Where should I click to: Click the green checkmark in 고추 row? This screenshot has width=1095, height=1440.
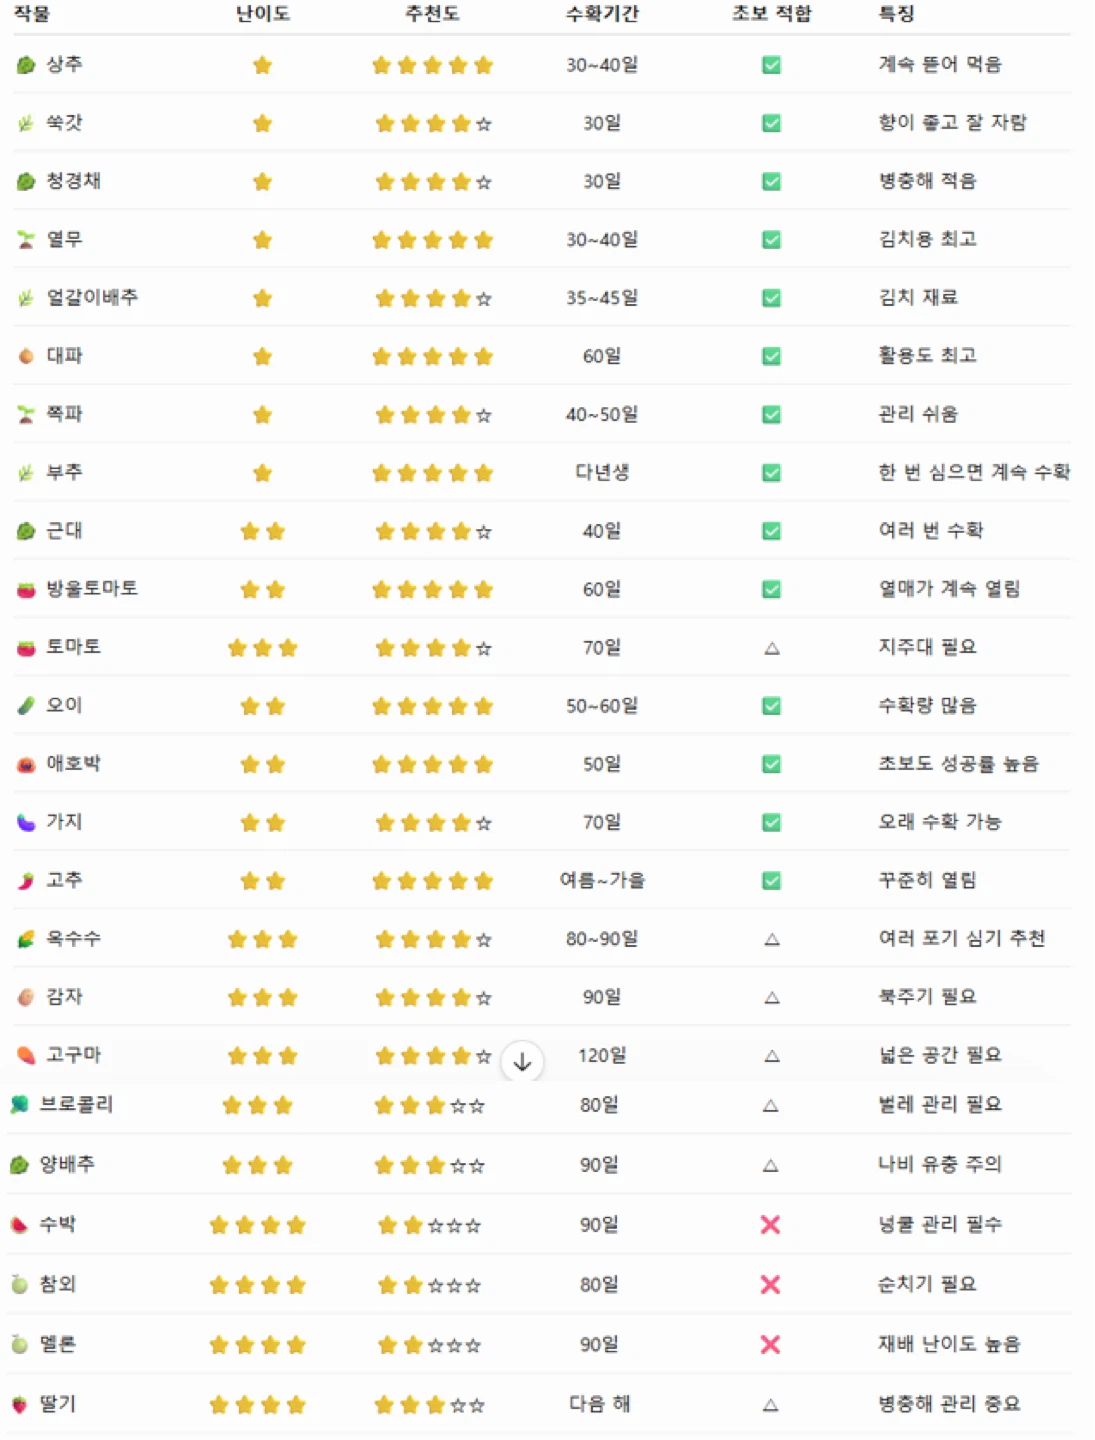click(771, 881)
